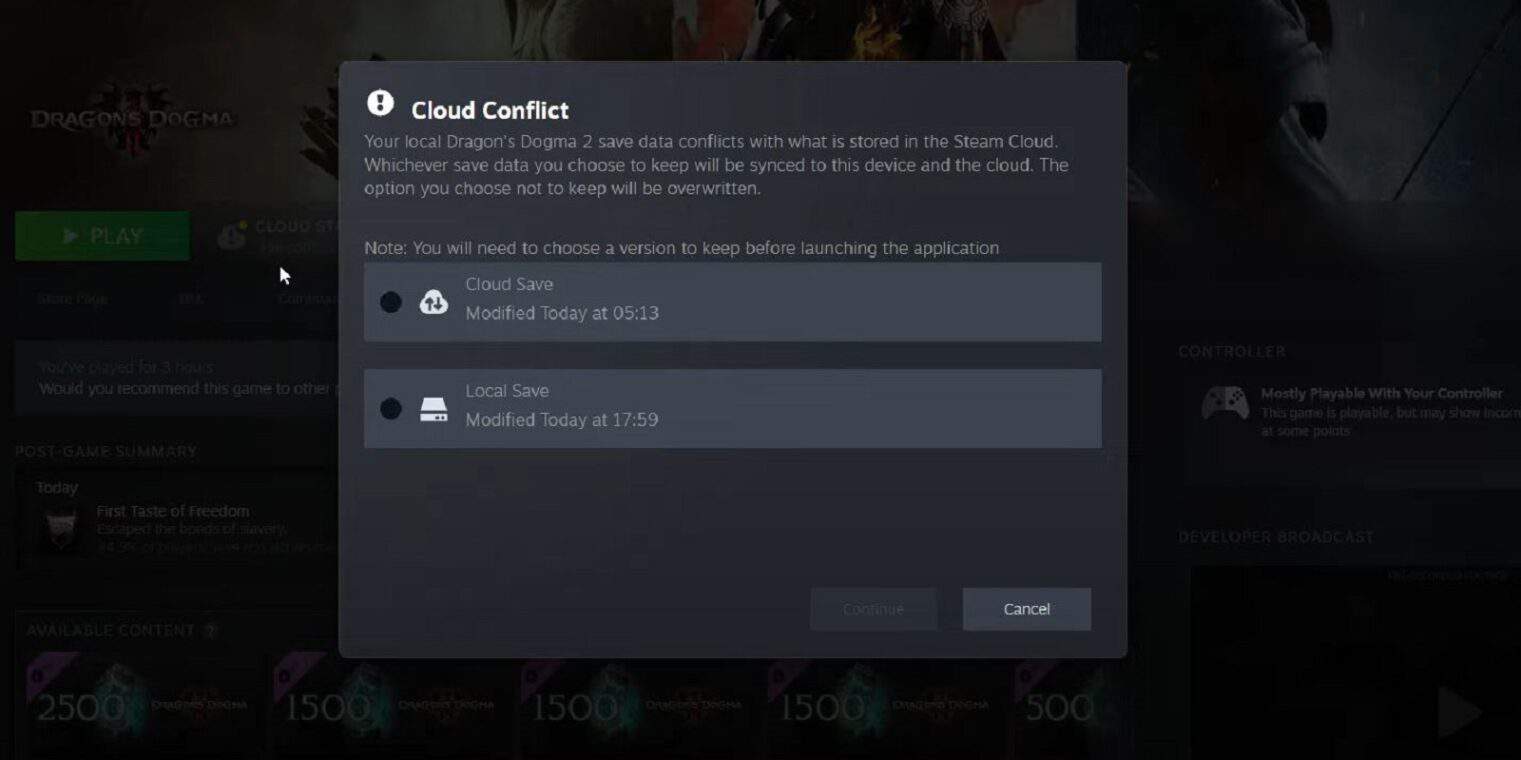Click the cloud download icon
Viewport: 1521px width, 760px height.
point(433,302)
